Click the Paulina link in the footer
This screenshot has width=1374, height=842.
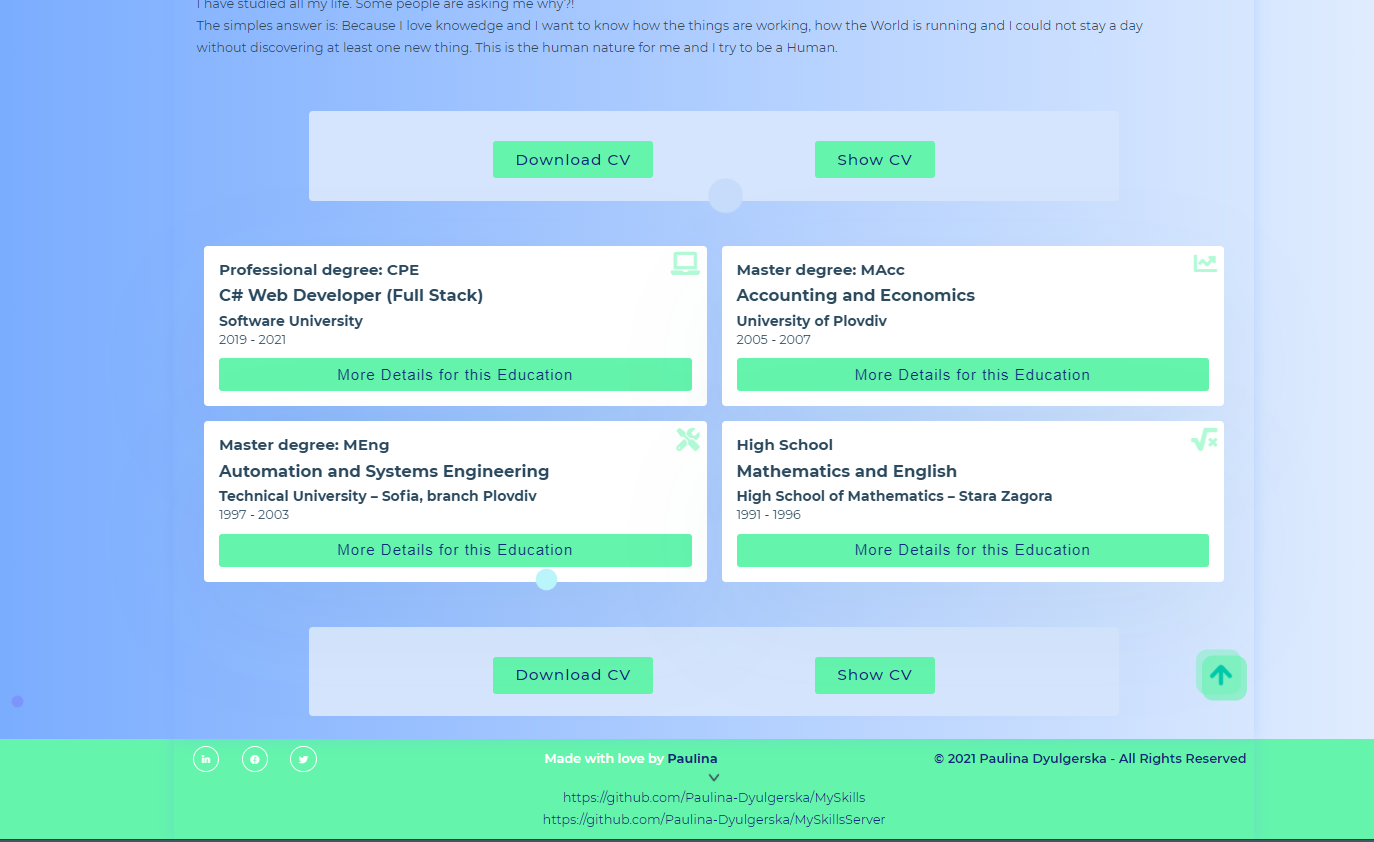point(692,758)
